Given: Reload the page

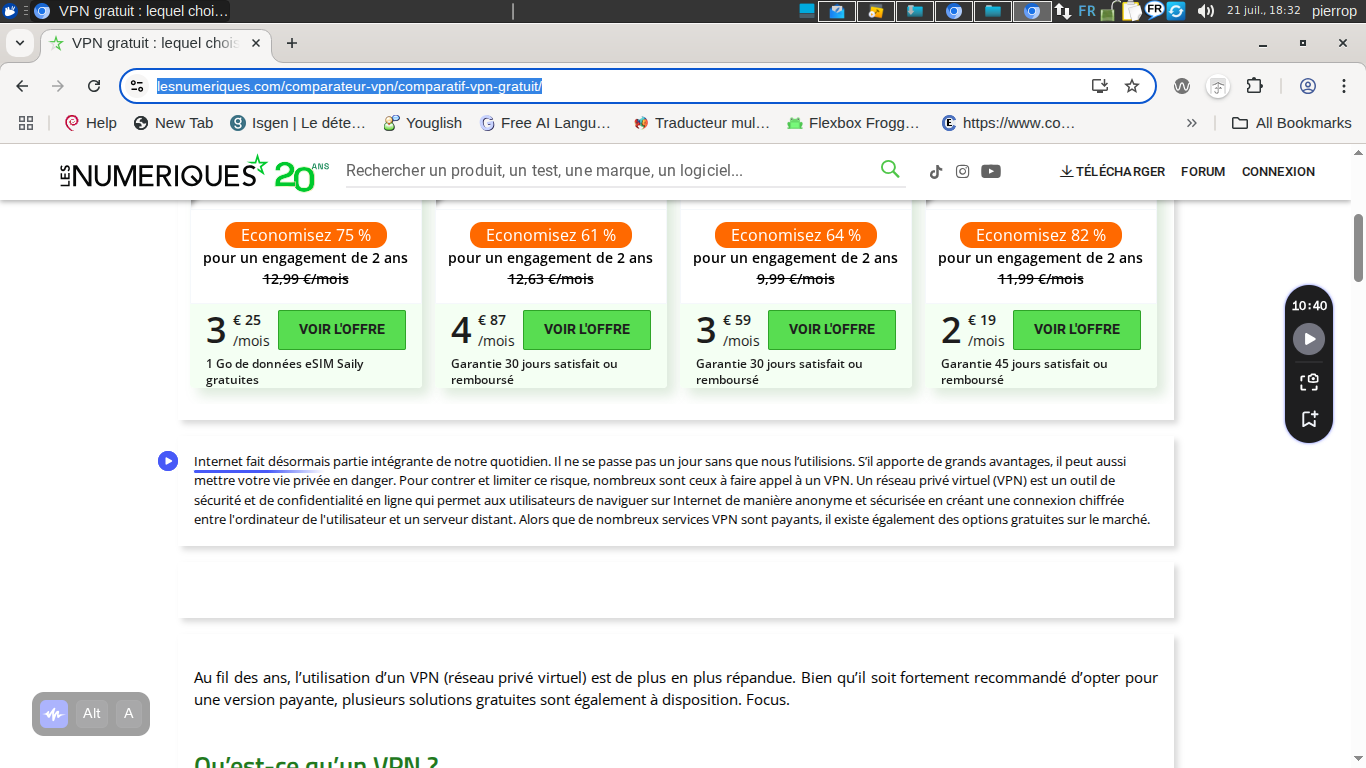Looking at the screenshot, I should click(x=94, y=86).
